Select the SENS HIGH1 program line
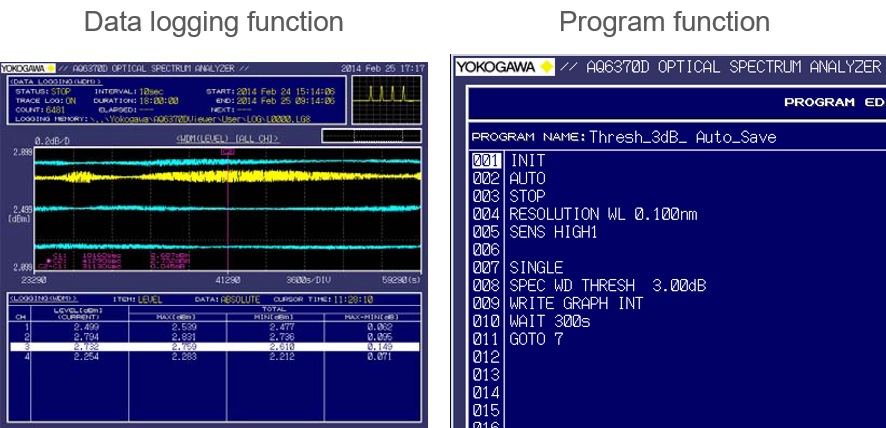 (x=552, y=232)
